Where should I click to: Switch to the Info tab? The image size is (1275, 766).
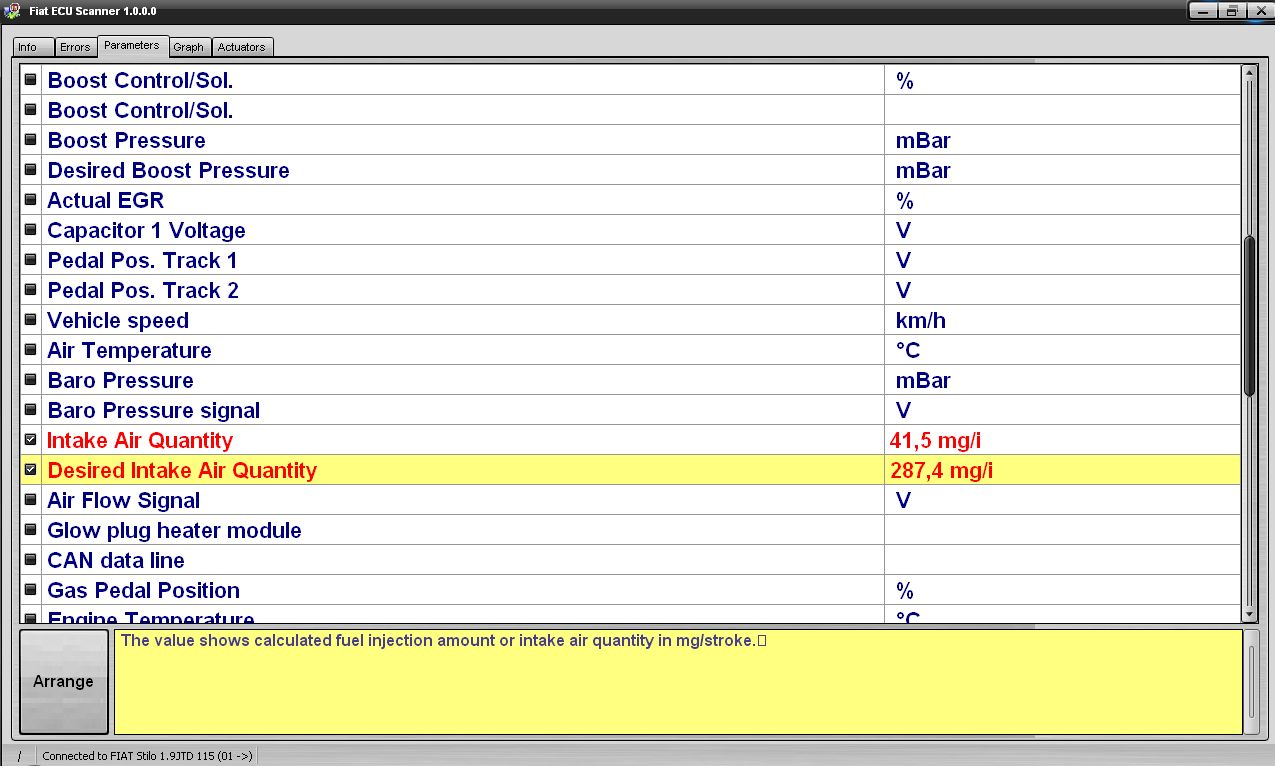coord(28,47)
